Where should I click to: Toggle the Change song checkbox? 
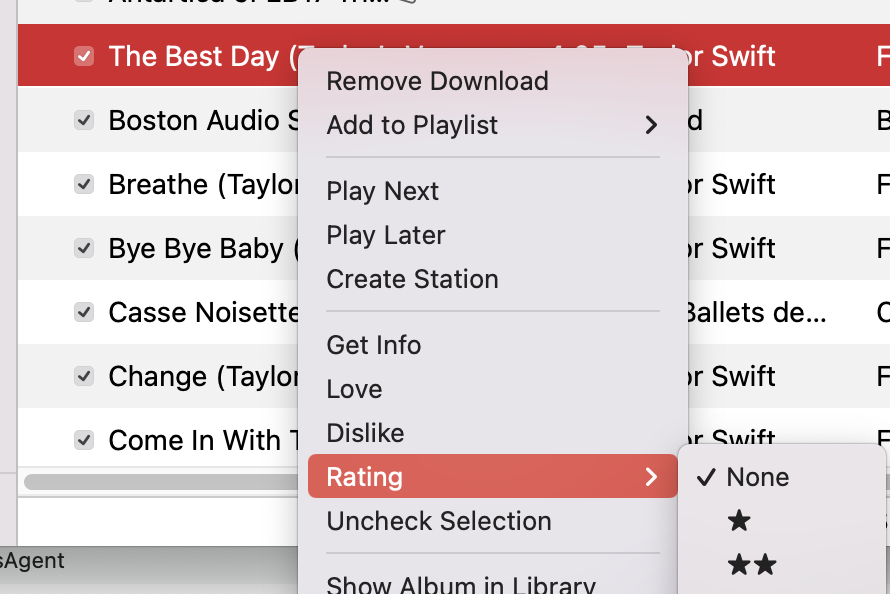(84, 376)
